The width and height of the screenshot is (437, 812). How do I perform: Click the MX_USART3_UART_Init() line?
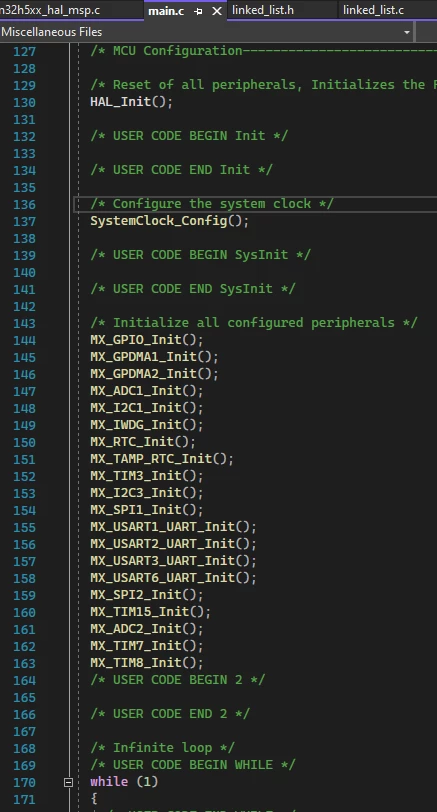tap(173, 561)
